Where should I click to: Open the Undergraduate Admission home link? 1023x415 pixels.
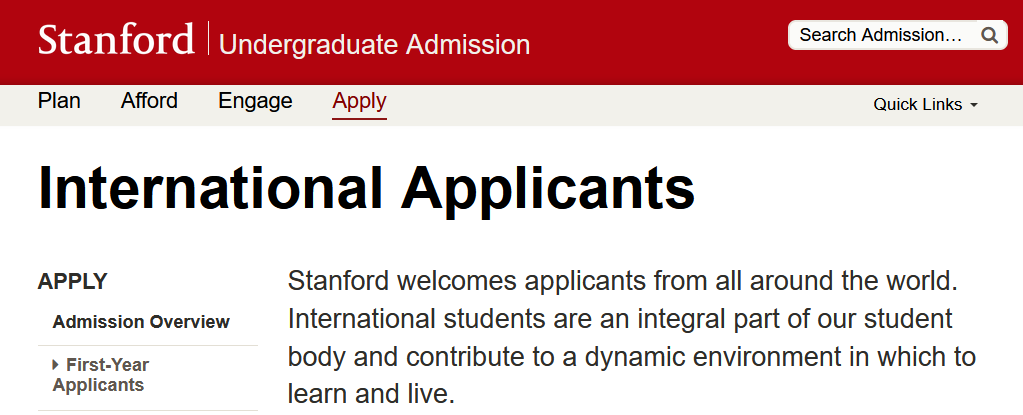coord(374,45)
